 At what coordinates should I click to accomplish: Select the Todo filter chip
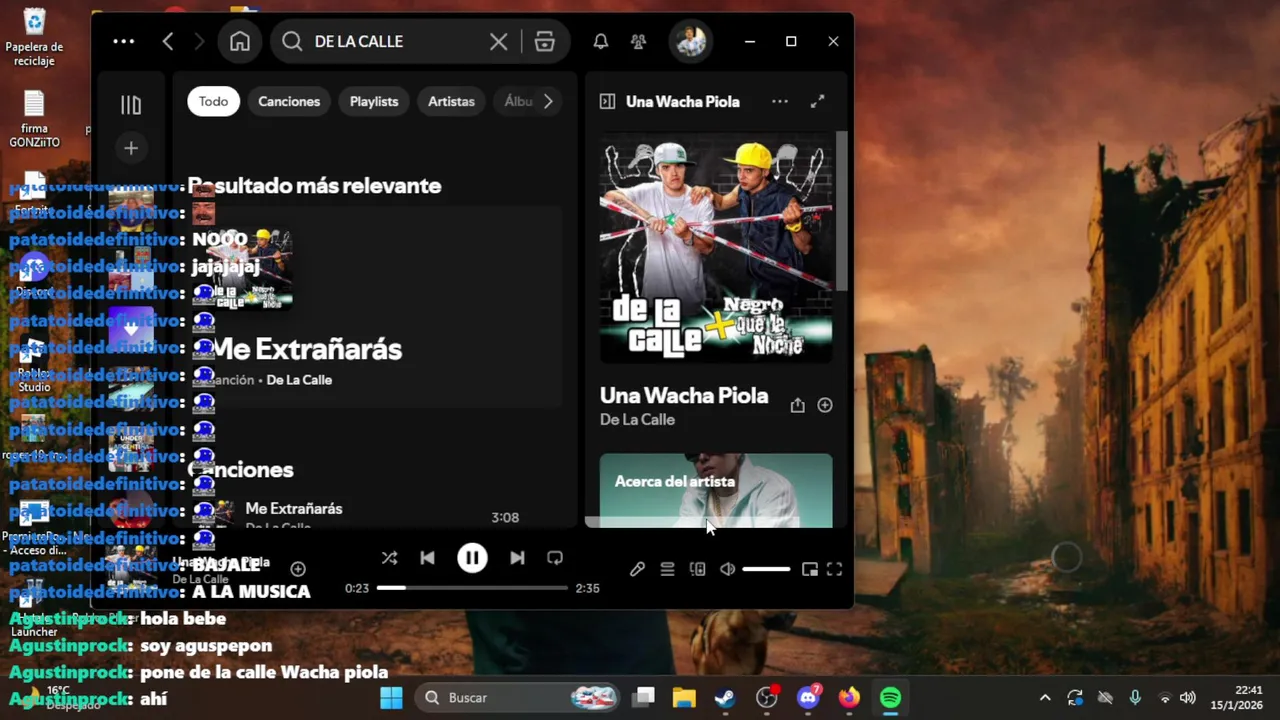[x=213, y=101]
